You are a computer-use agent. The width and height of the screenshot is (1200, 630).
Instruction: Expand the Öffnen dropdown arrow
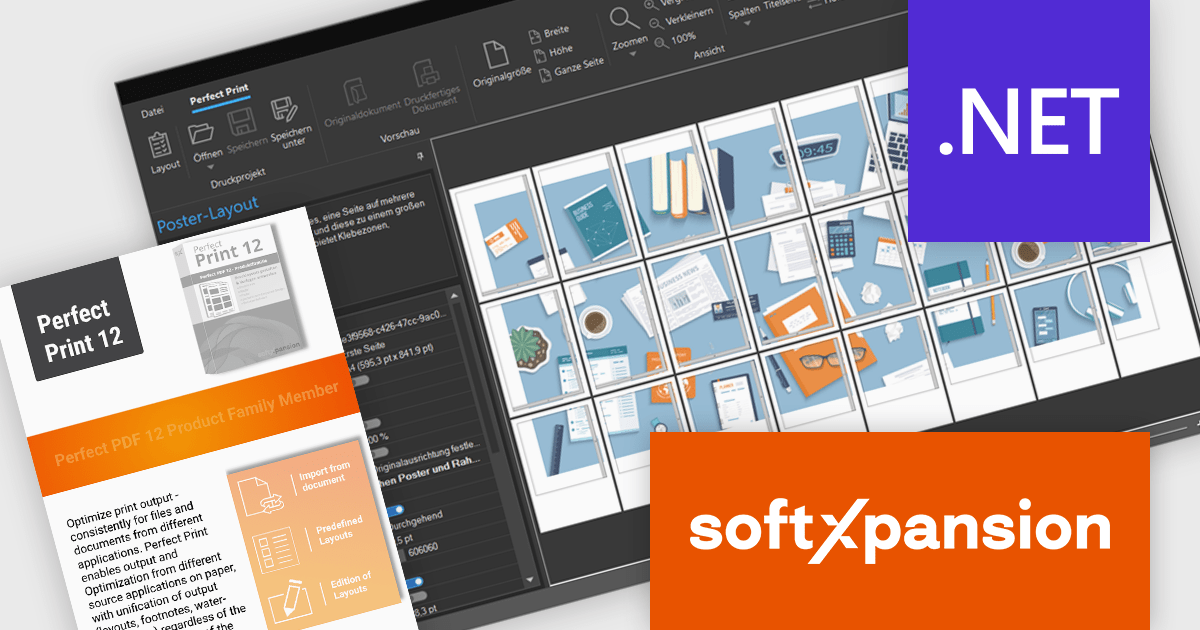click(211, 165)
